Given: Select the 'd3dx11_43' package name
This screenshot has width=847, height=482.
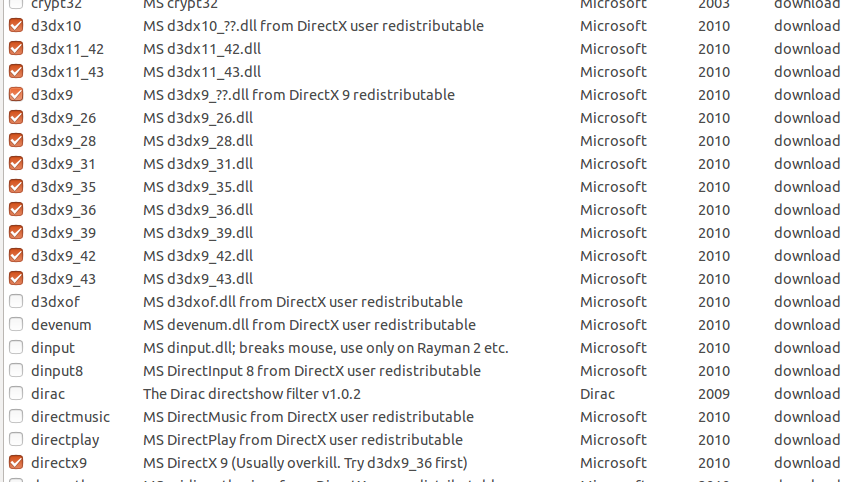Looking at the screenshot, I should click(68, 72).
